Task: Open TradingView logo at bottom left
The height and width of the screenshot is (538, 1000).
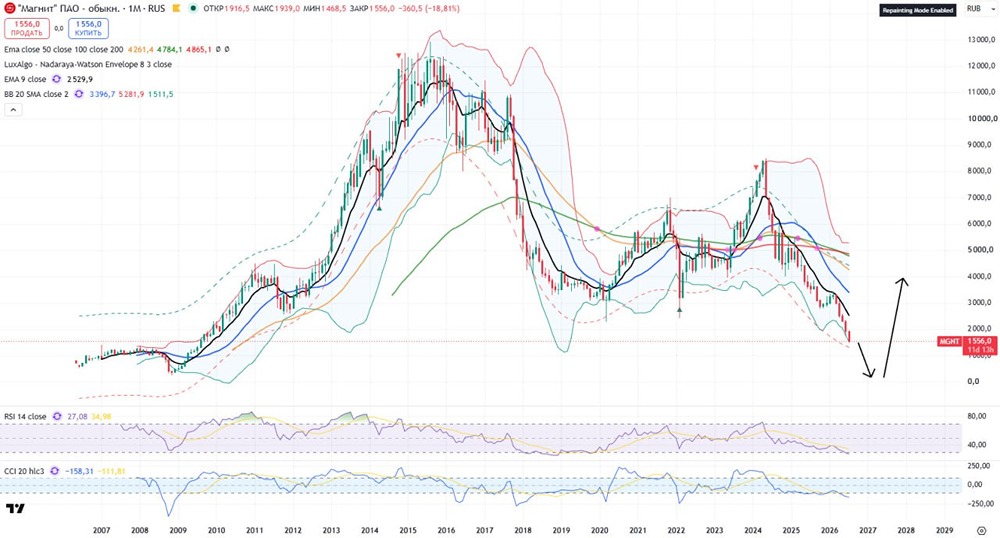Action: [x=15, y=508]
